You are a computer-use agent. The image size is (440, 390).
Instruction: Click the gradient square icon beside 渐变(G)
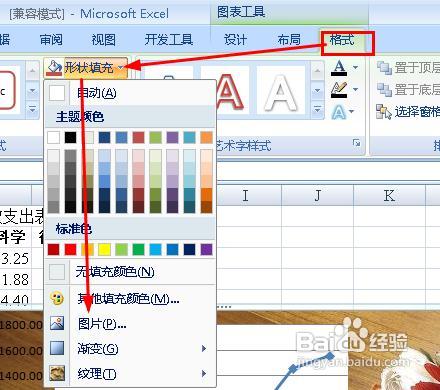(57, 348)
